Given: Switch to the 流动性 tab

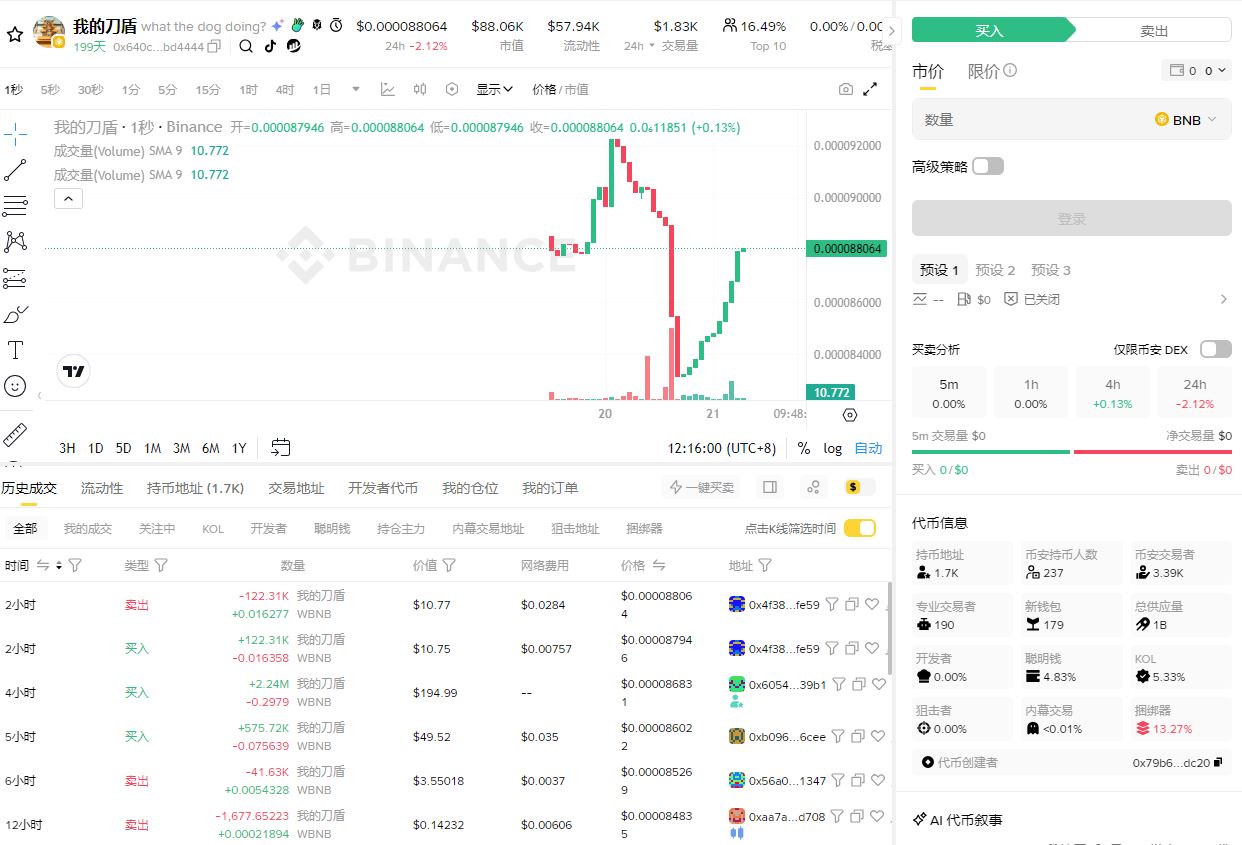Looking at the screenshot, I should click(102, 488).
